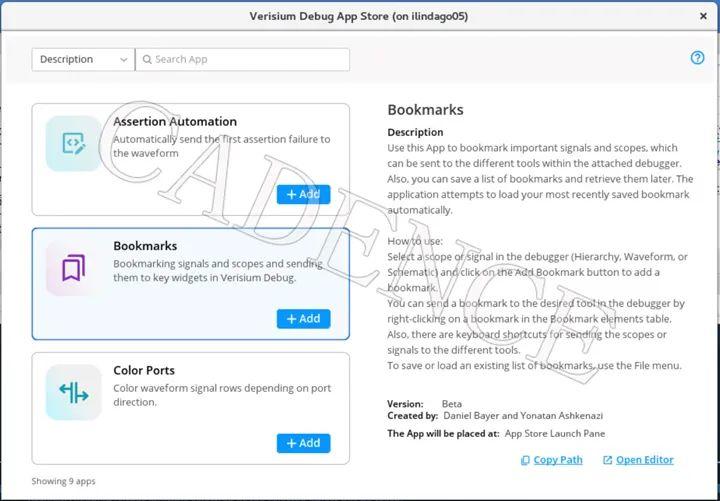The height and width of the screenshot is (501, 720).
Task: Add the Color Ports app
Action: pyautogui.click(x=303, y=443)
